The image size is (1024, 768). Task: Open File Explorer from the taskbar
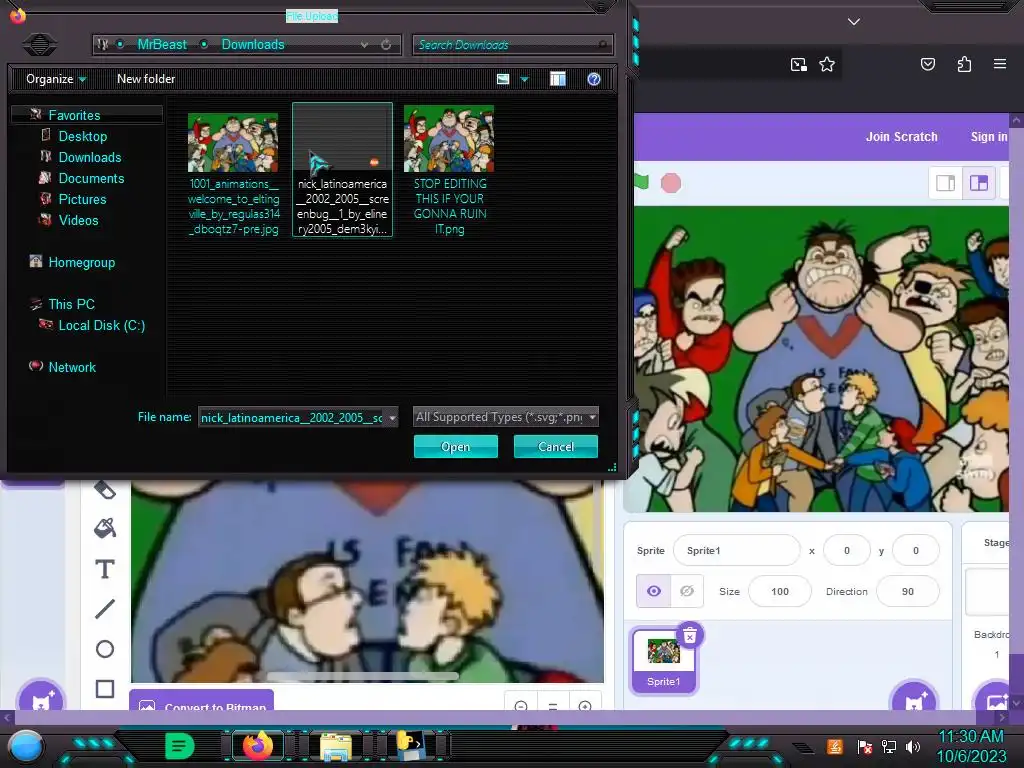pos(335,747)
